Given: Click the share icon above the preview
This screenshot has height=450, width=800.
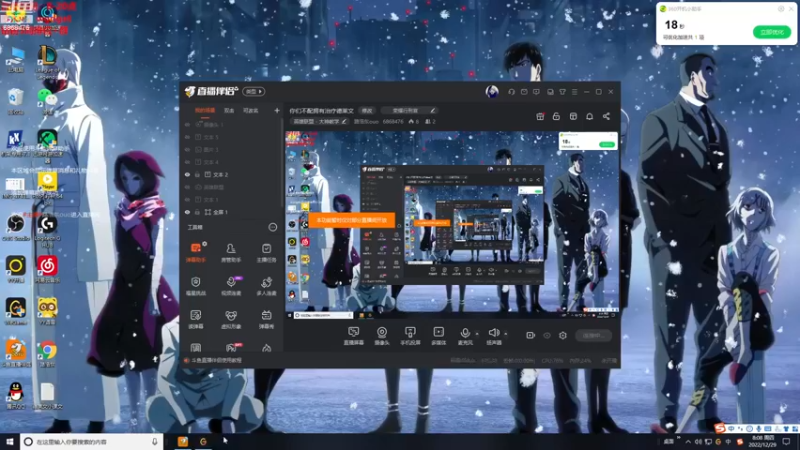Looking at the screenshot, I should point(606,116).
